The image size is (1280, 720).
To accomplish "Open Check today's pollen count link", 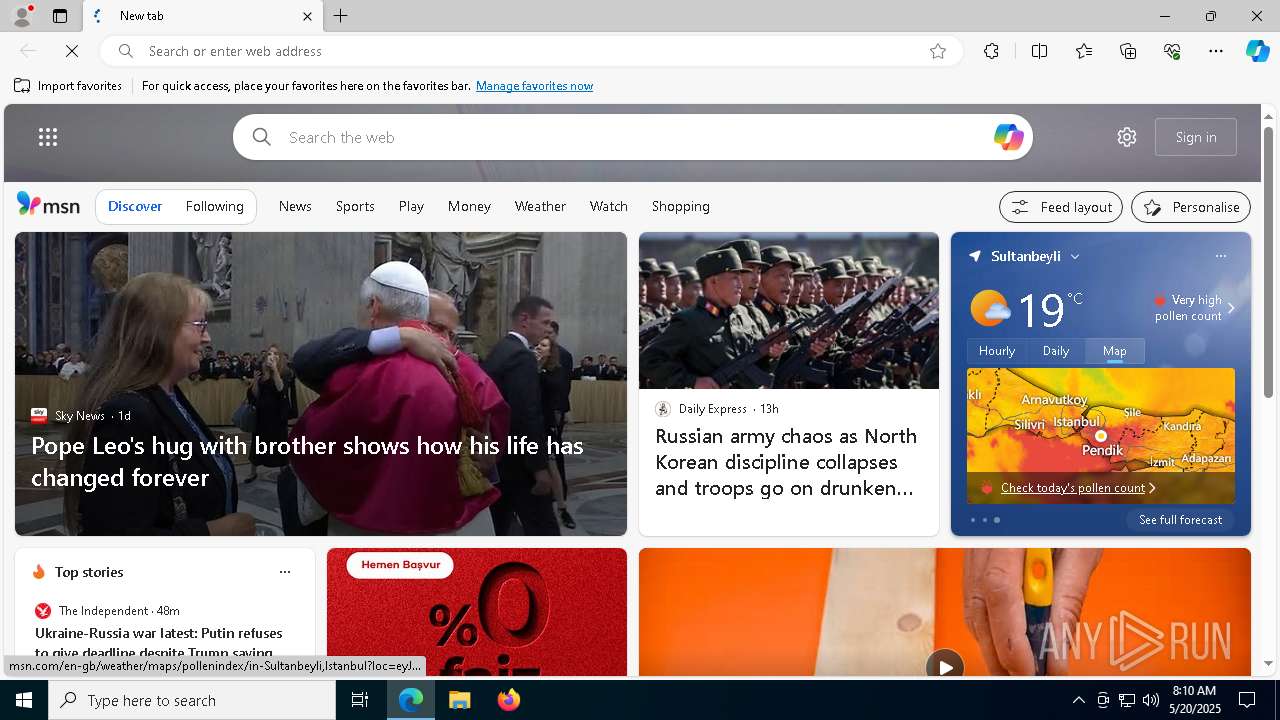I will (x=1073, y=488).
